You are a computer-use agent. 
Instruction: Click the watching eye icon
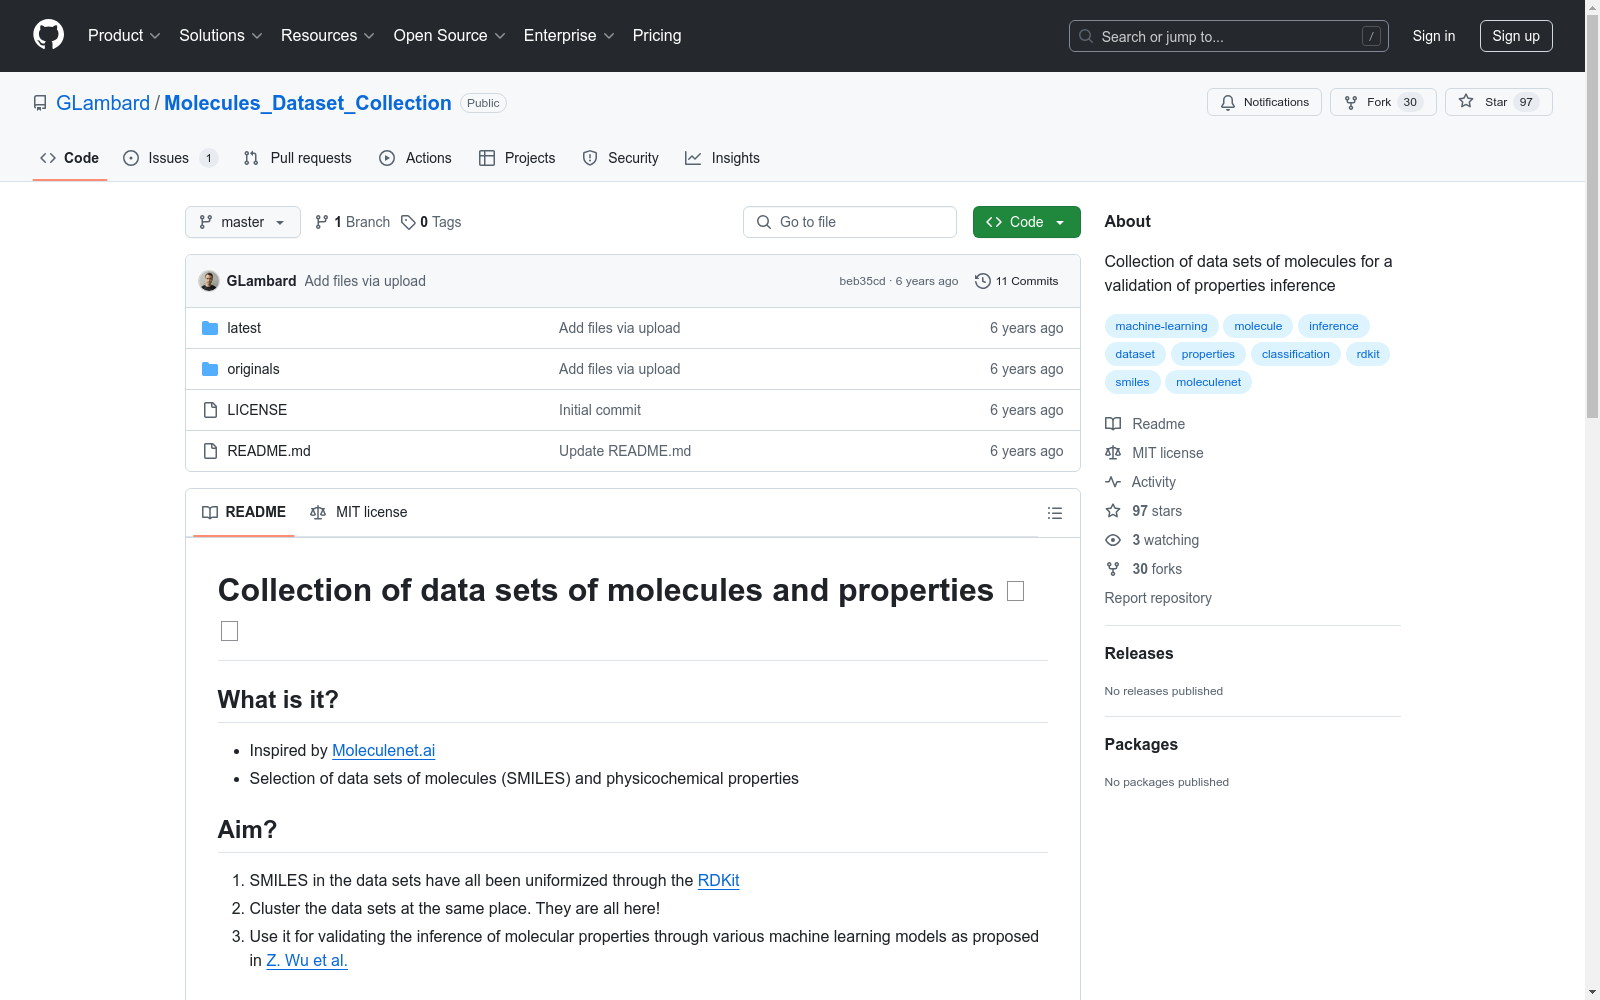tap(1113, 540)
